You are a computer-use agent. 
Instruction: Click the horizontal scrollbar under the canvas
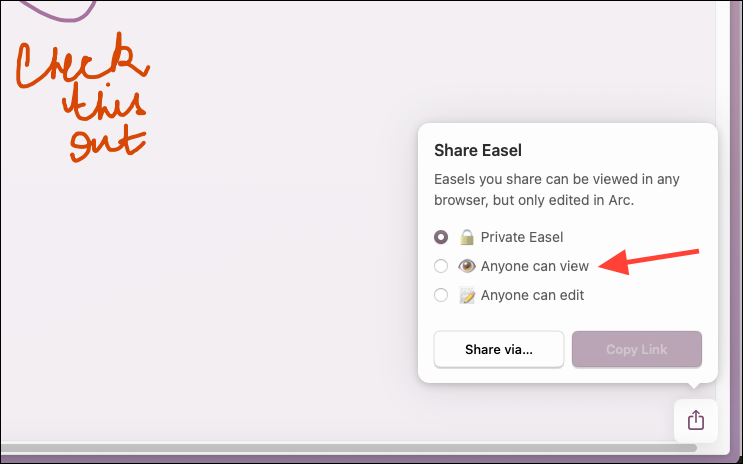tap(348, 448)
